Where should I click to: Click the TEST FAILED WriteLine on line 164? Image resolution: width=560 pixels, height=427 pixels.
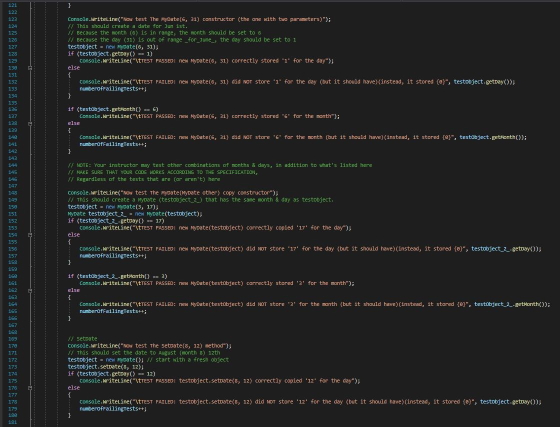point(315,305)
